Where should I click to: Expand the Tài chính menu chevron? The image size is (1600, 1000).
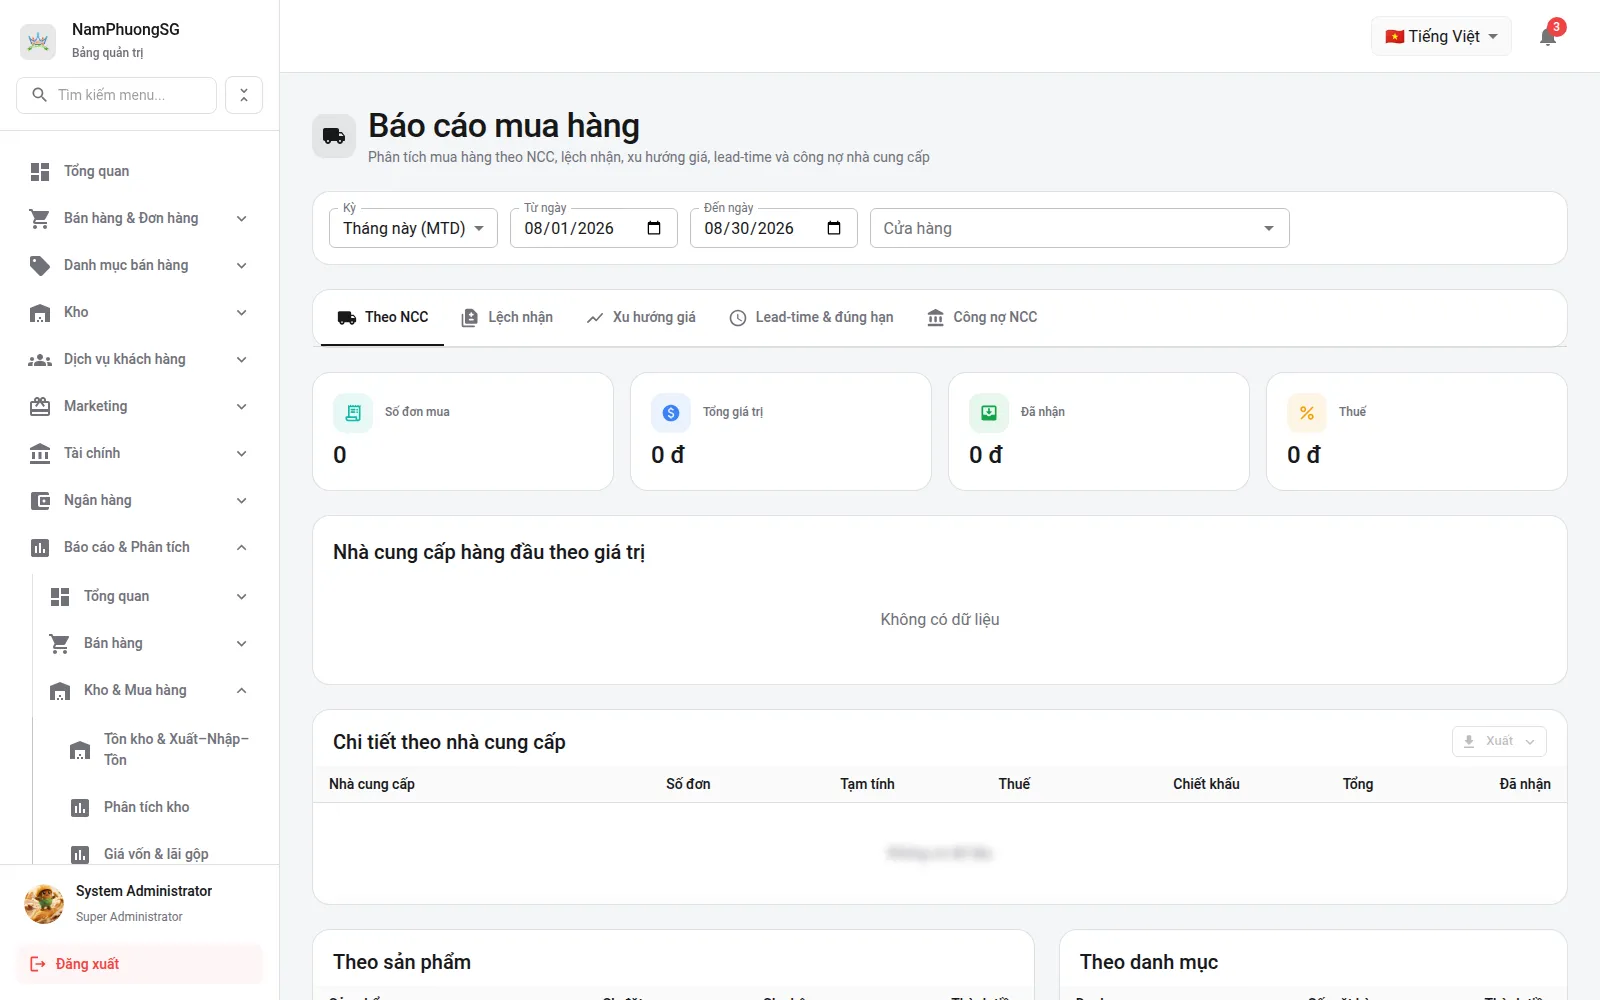point(242,453)
